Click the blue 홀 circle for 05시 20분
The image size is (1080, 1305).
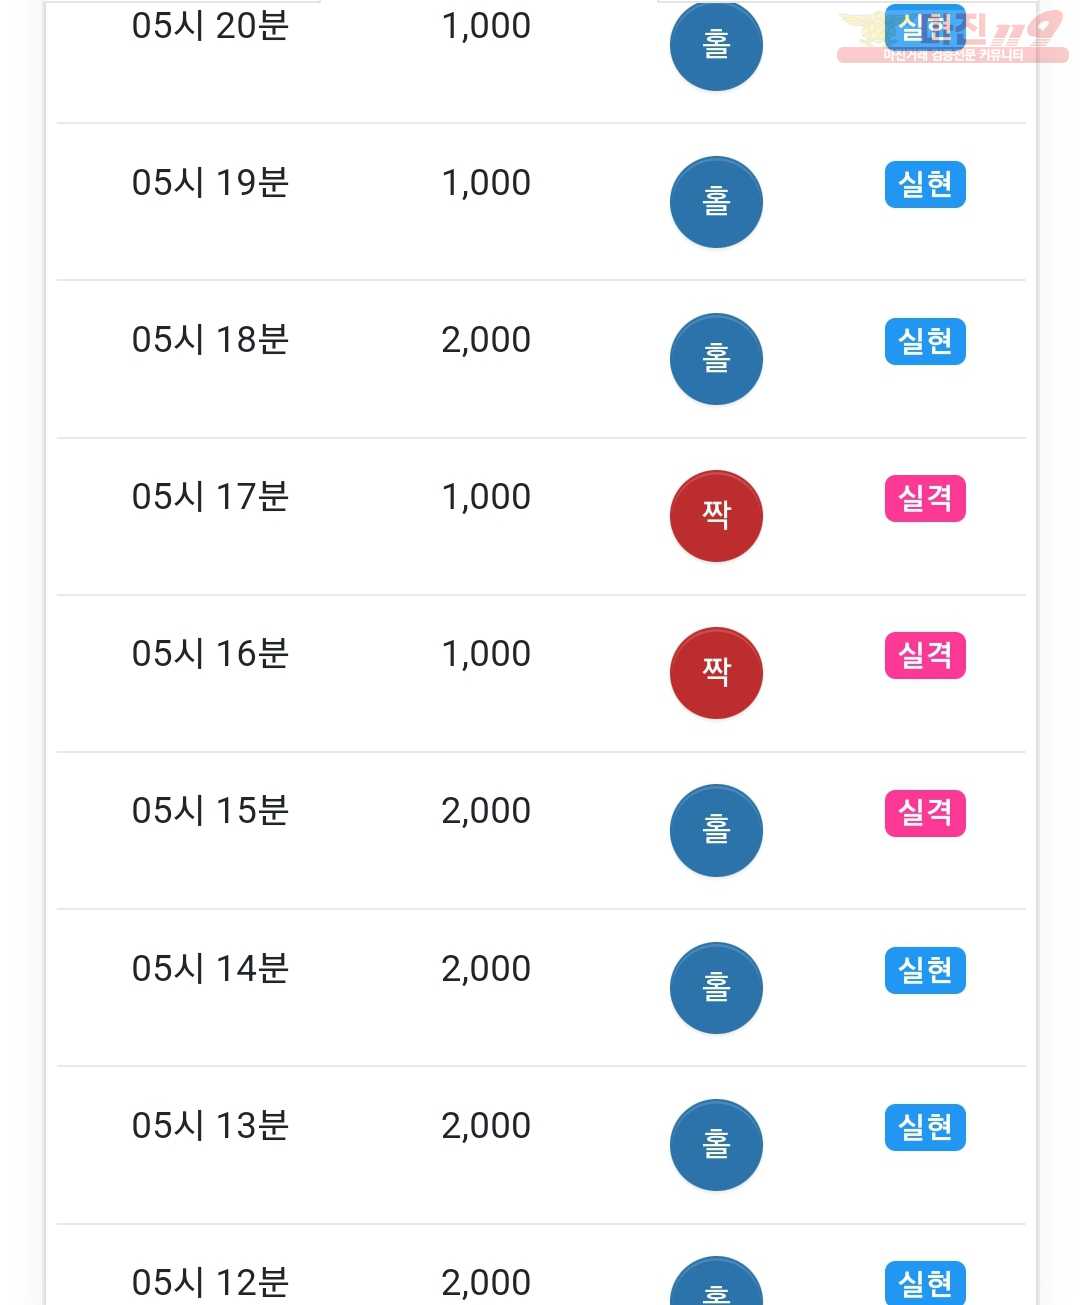716,45
